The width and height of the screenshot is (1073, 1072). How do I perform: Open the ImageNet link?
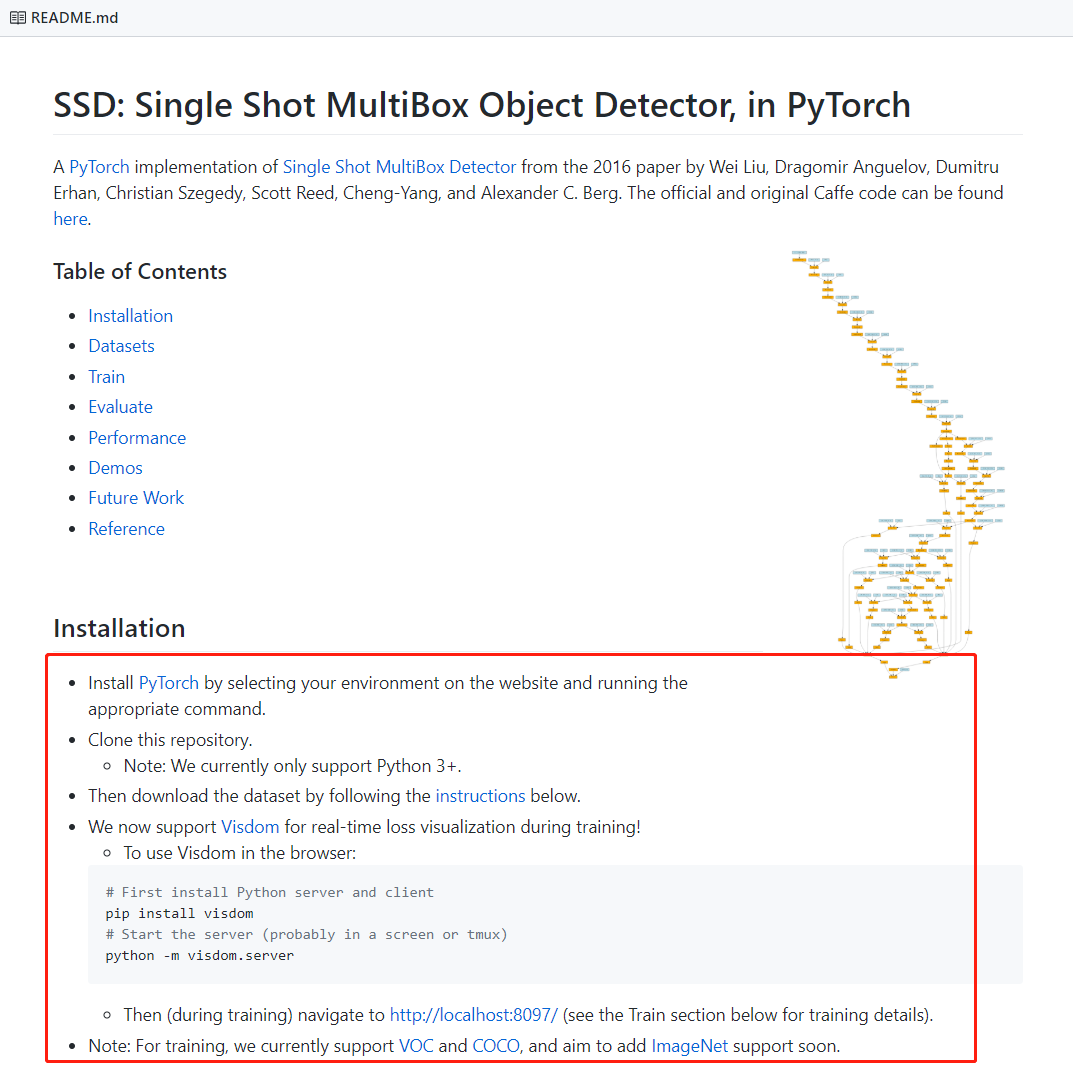pyautogui.click(x=690, y=1045)
